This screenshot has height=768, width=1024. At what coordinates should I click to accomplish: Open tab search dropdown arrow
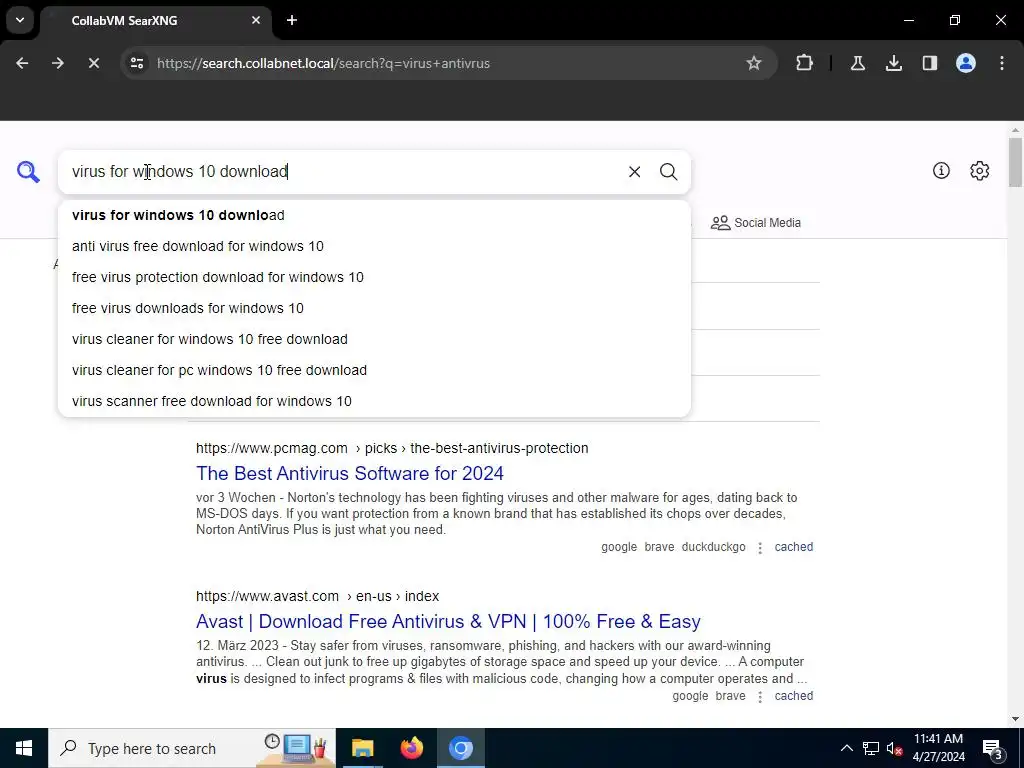pyautogui.click(x=20, y=20)
